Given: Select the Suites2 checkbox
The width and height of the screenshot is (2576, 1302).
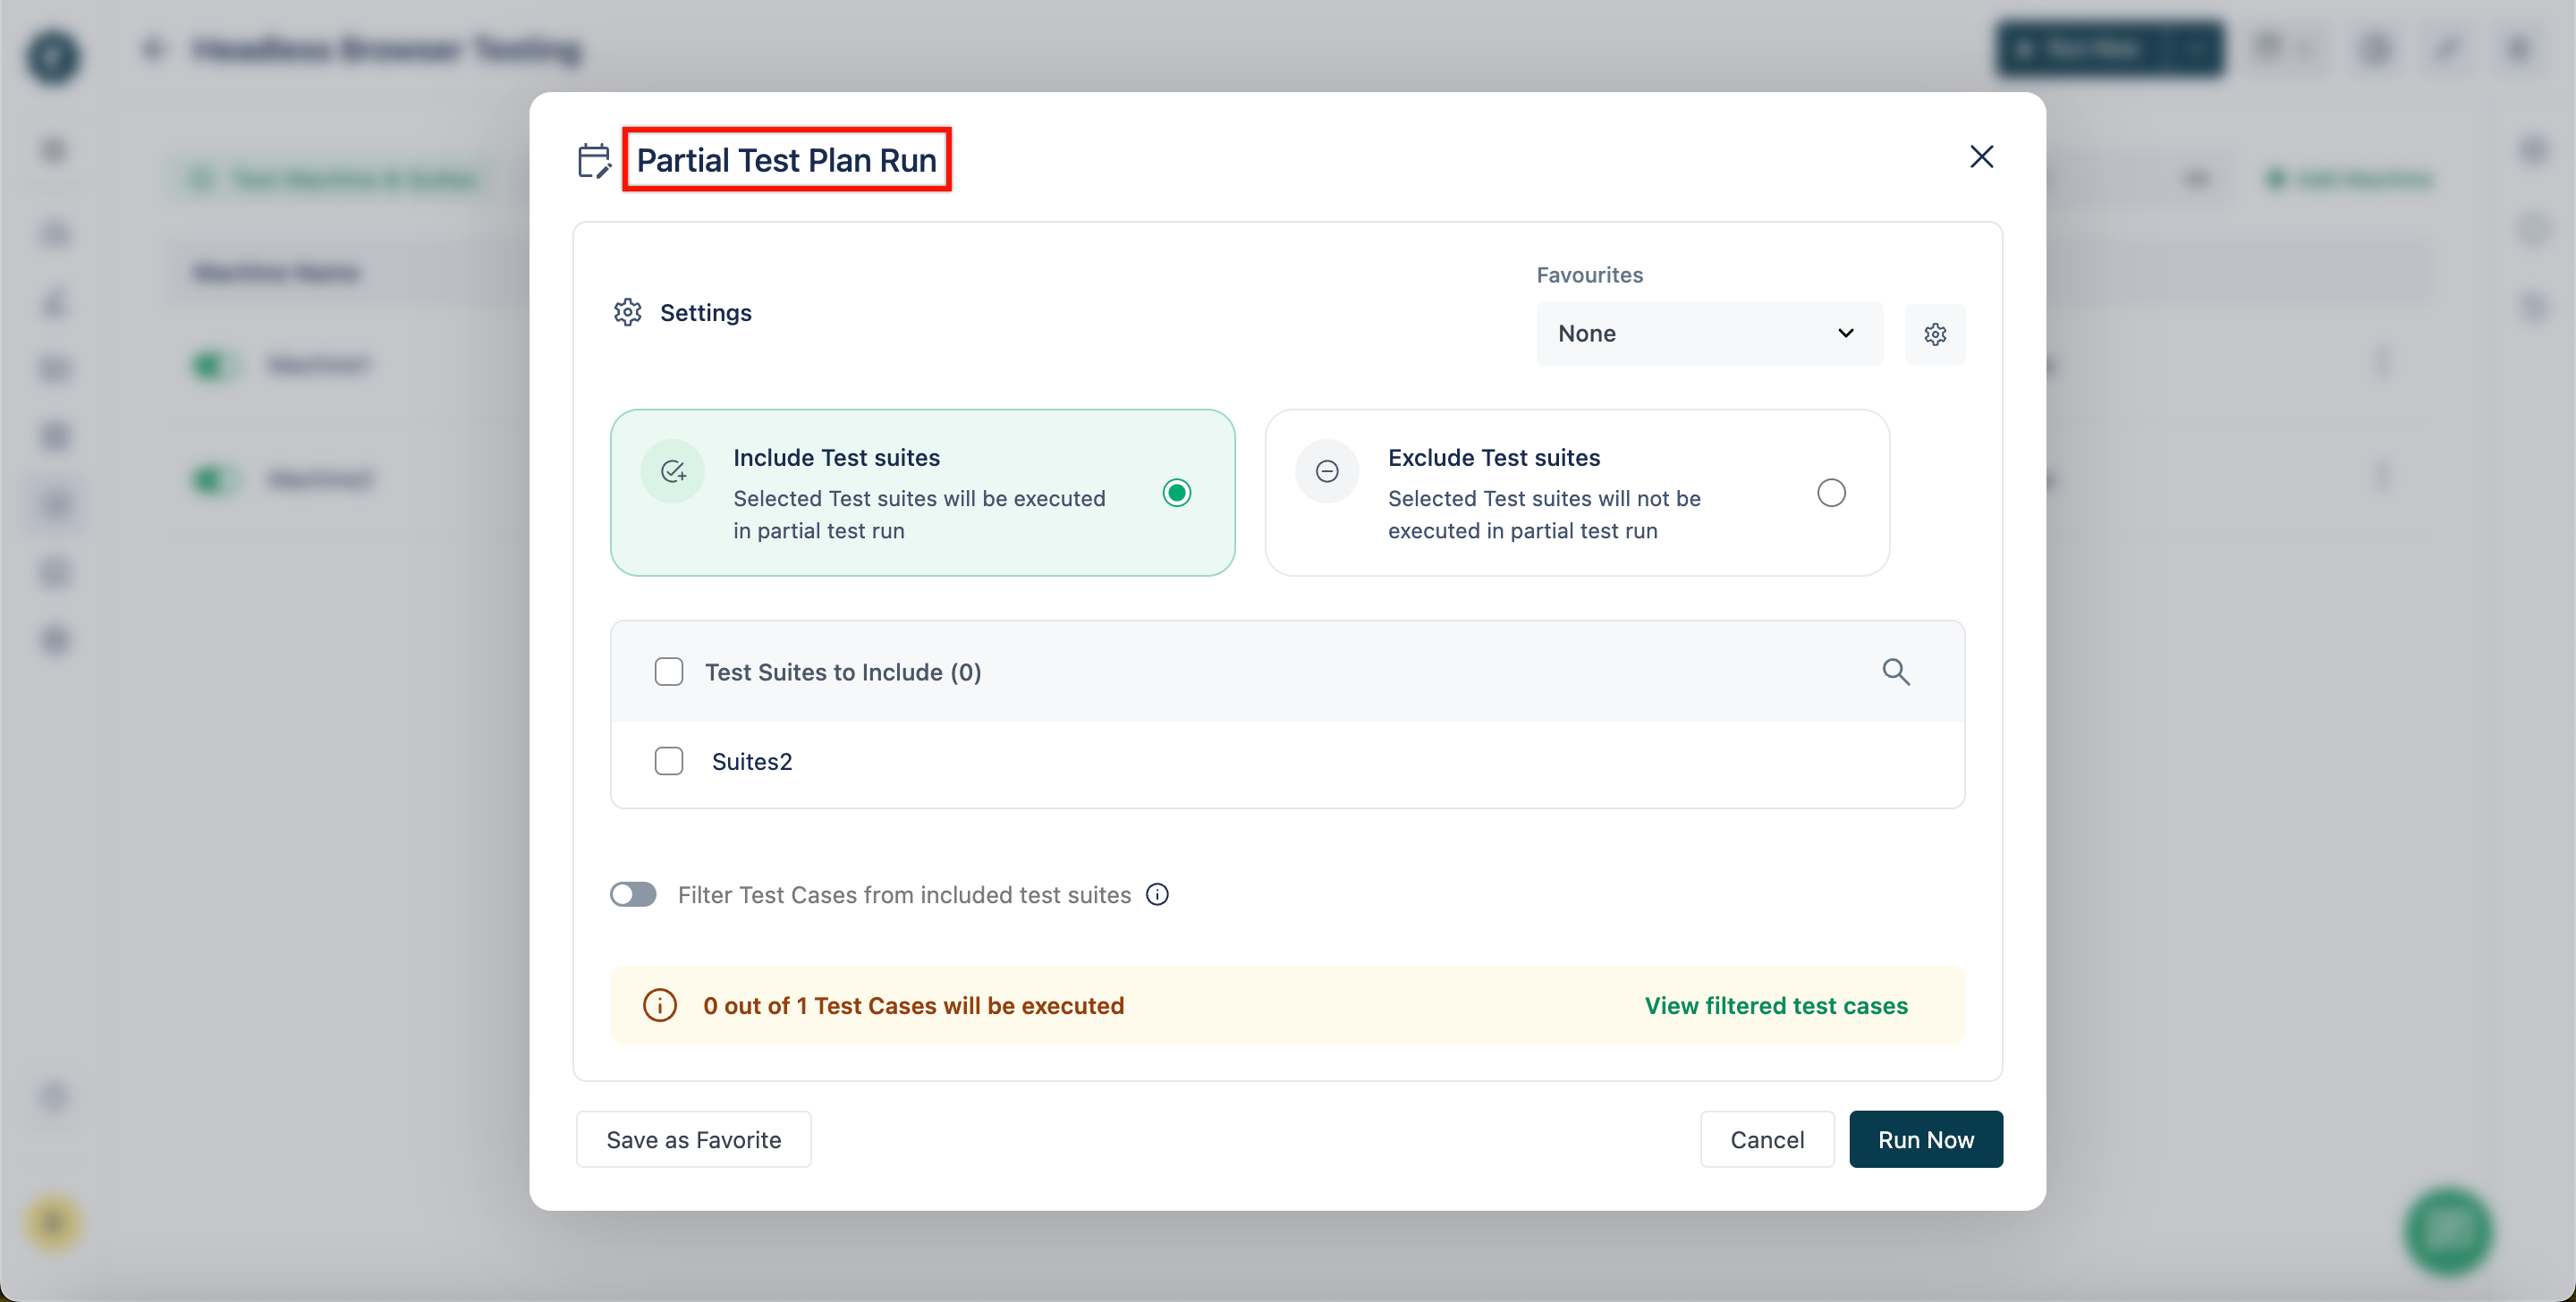Looking at the screenshot, I should (x=669, y=759).
